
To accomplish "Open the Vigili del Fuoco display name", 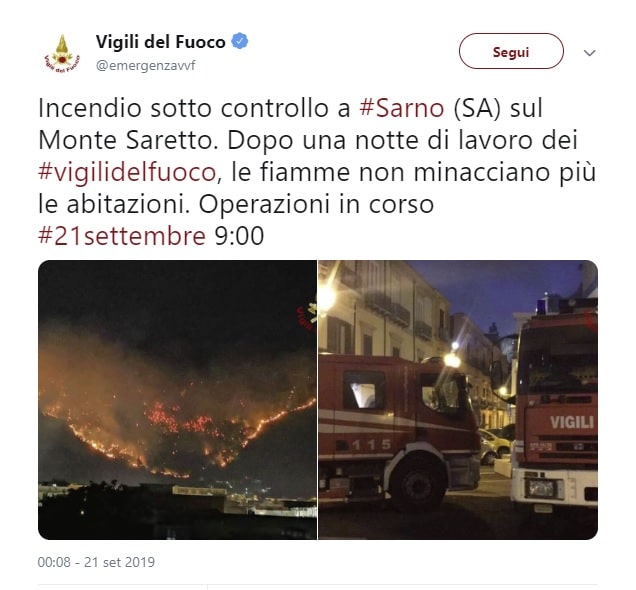I will 161,42.
